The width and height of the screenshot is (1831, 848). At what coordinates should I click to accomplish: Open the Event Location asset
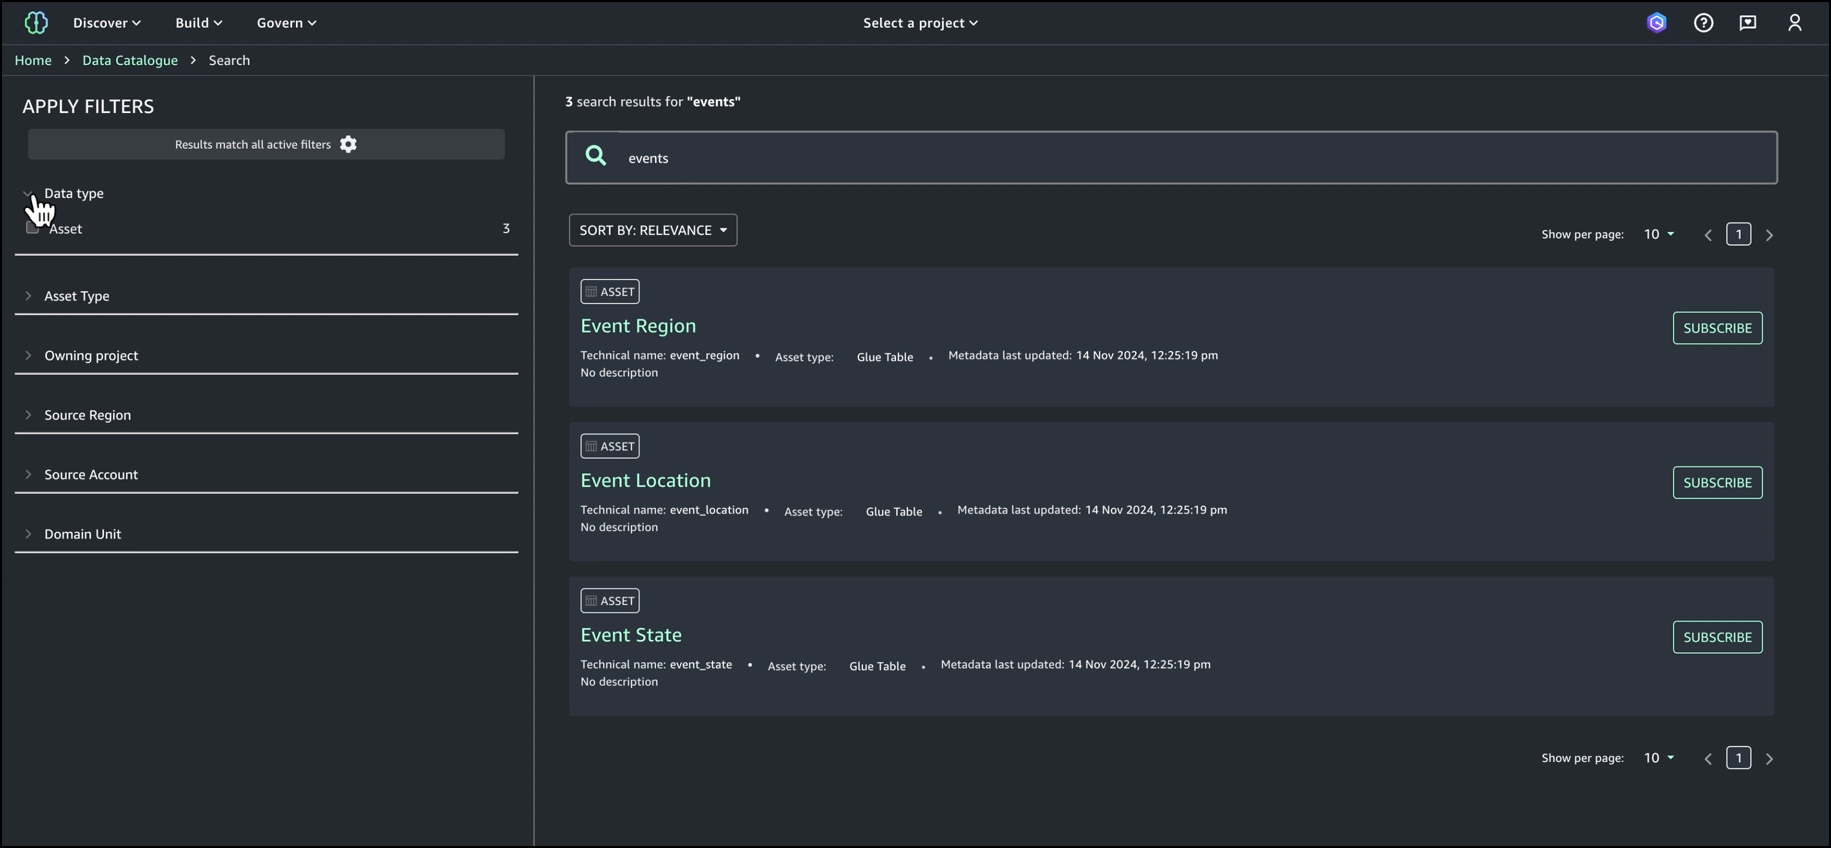(646, 480)
